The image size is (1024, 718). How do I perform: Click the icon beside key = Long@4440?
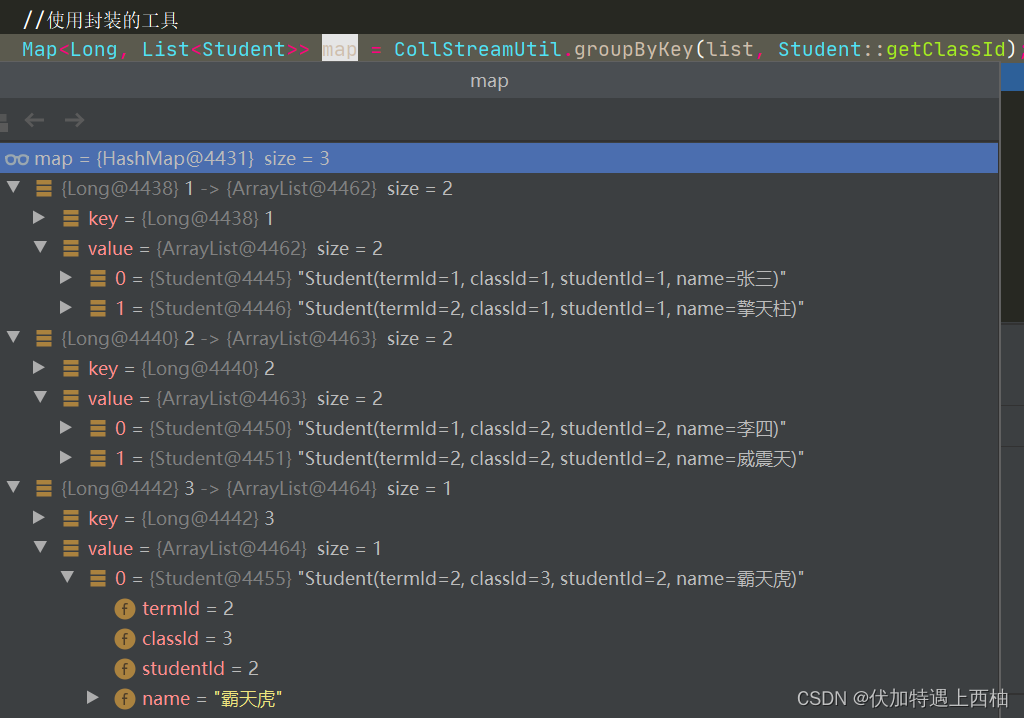click(x=71, y=368)
